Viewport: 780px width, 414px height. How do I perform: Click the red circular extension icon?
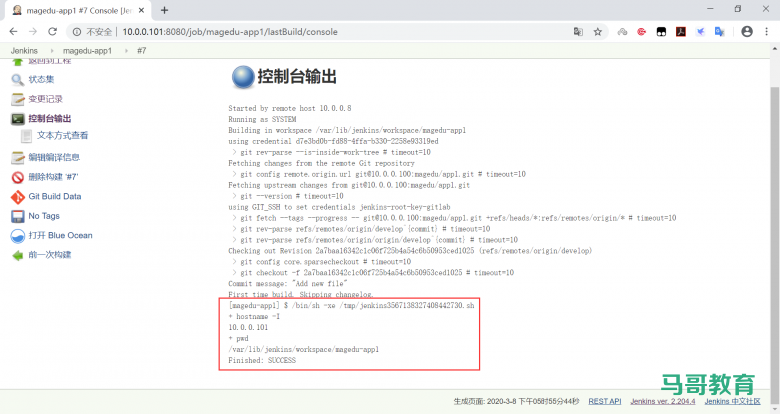(x=642, y=32)
